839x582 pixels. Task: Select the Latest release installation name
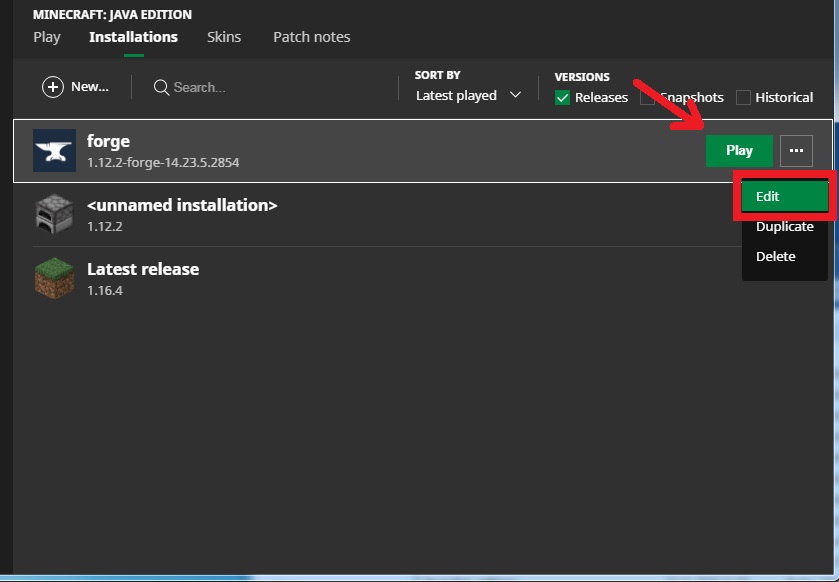pyautogui.click(x=143, y=269)
